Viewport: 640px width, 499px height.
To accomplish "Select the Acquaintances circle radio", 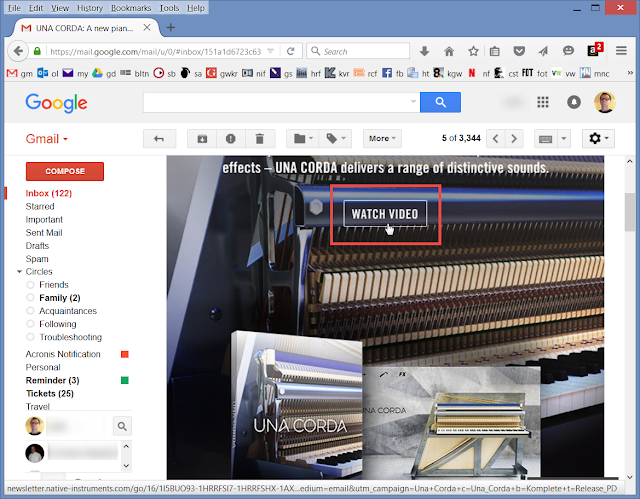I will (30, 310).
